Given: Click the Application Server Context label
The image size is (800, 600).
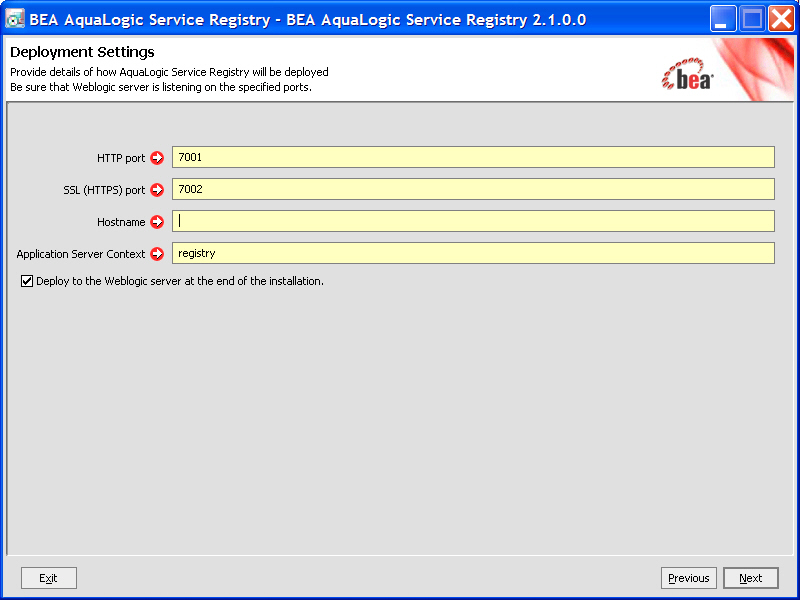Looking at the screenshot, I should point(81,254).
